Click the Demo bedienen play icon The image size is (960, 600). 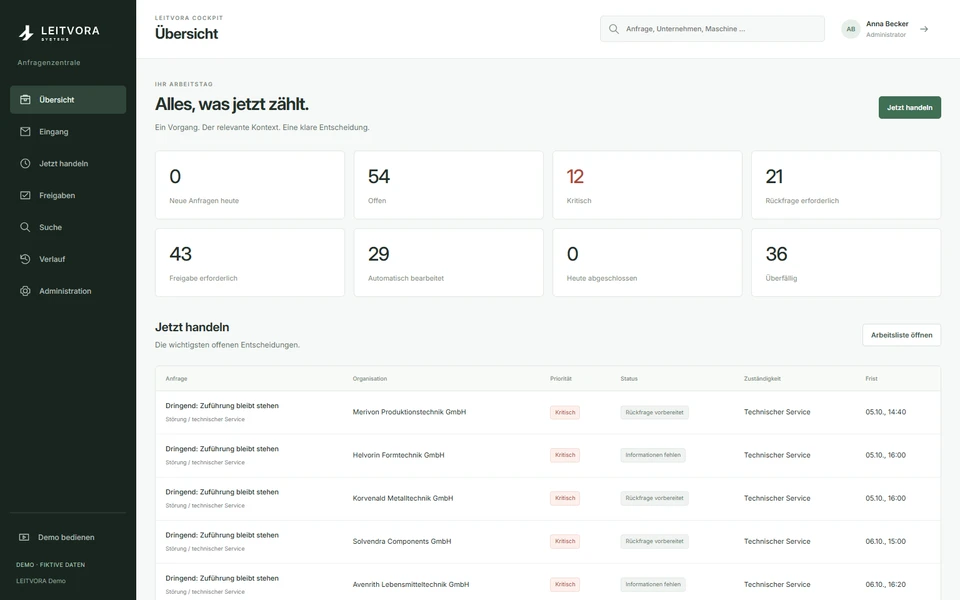[x=24, y=537]
